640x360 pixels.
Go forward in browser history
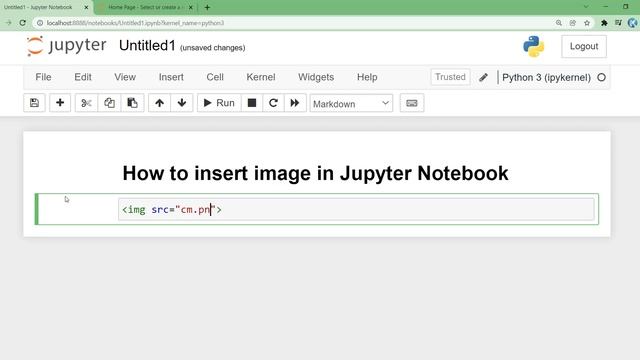click(x=9, y=23)
